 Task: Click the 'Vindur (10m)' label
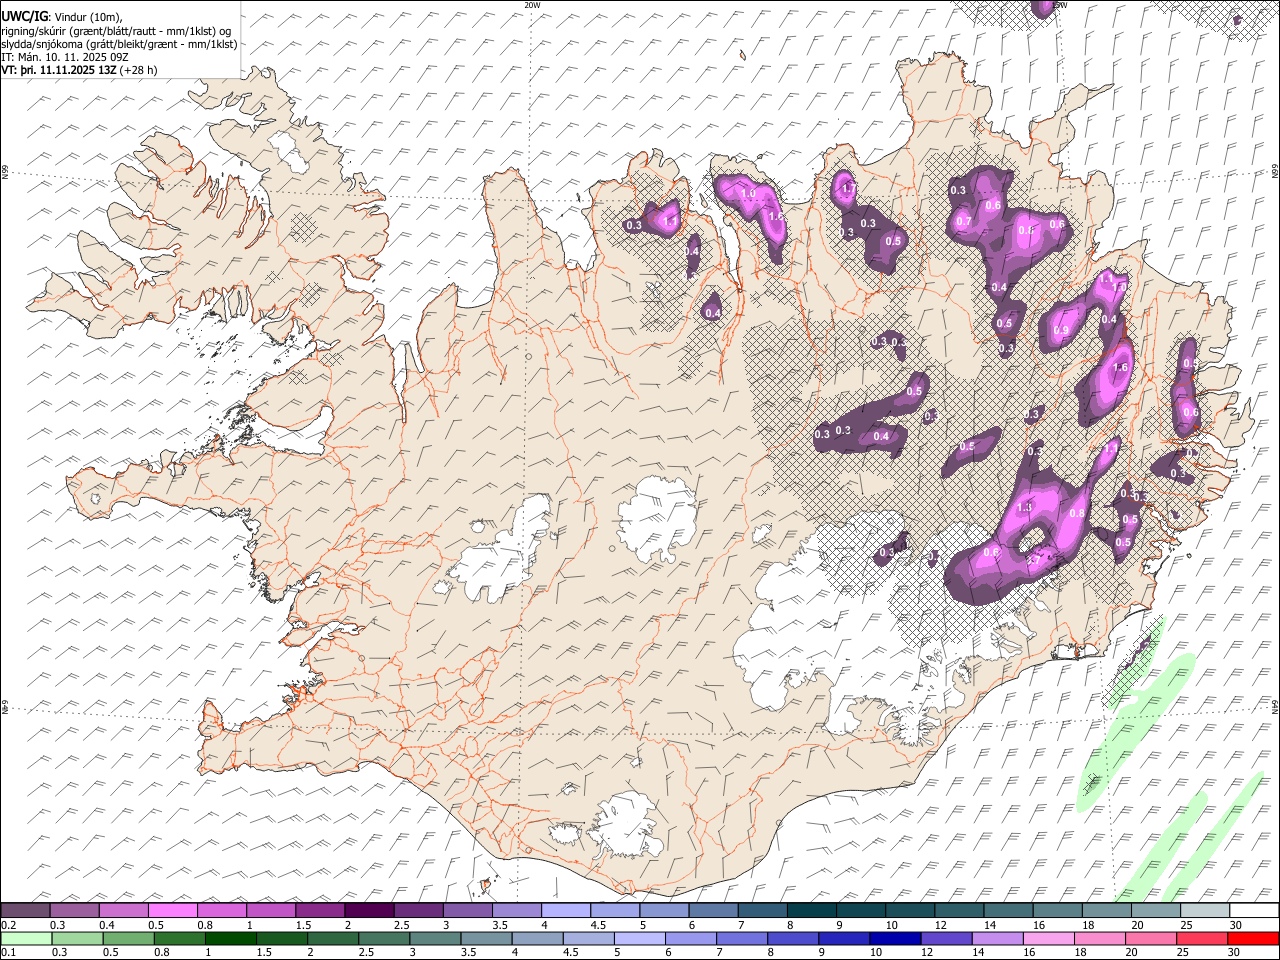pos(86,17)
